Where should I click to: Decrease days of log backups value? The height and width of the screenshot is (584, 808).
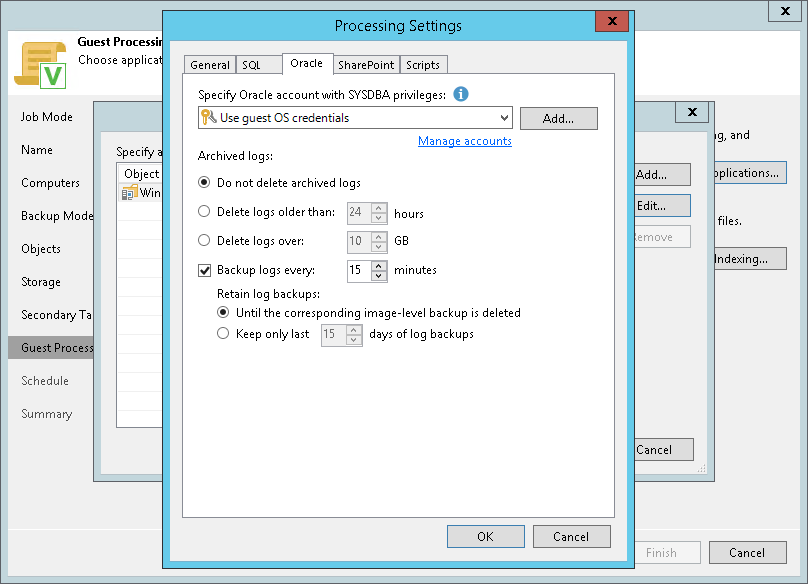click(354, 340)
